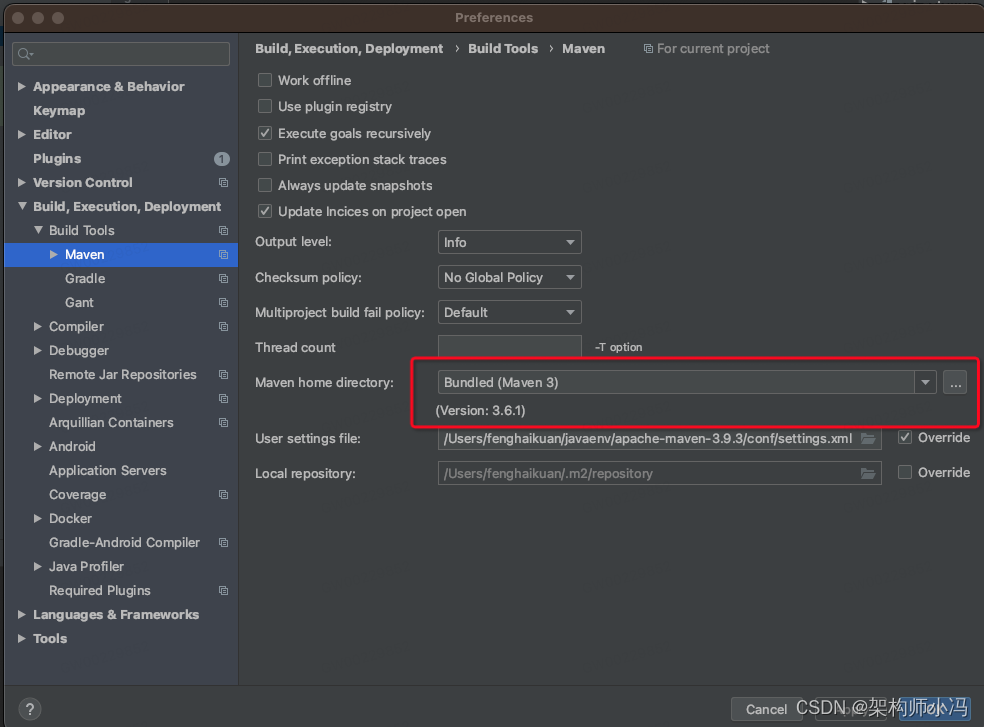Click the browse button for Maven home directory
The height and width of the screenshot is (727, 984).
(954, 382)
